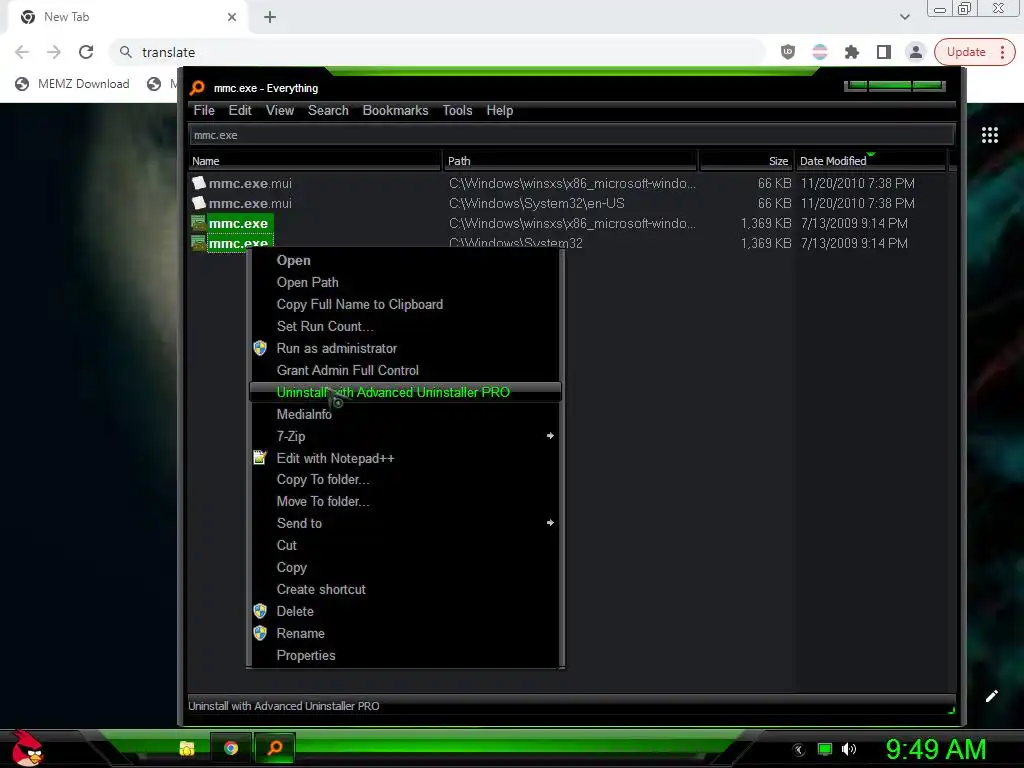Switch to Chrome from the taskbar
Image resolution: width=1024 pixels, height=768 pixels.
(231, 748)
